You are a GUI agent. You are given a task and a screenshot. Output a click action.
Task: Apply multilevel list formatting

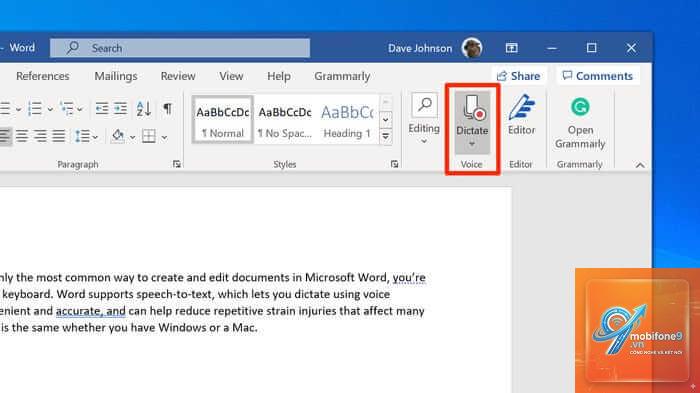click(67, 109)
